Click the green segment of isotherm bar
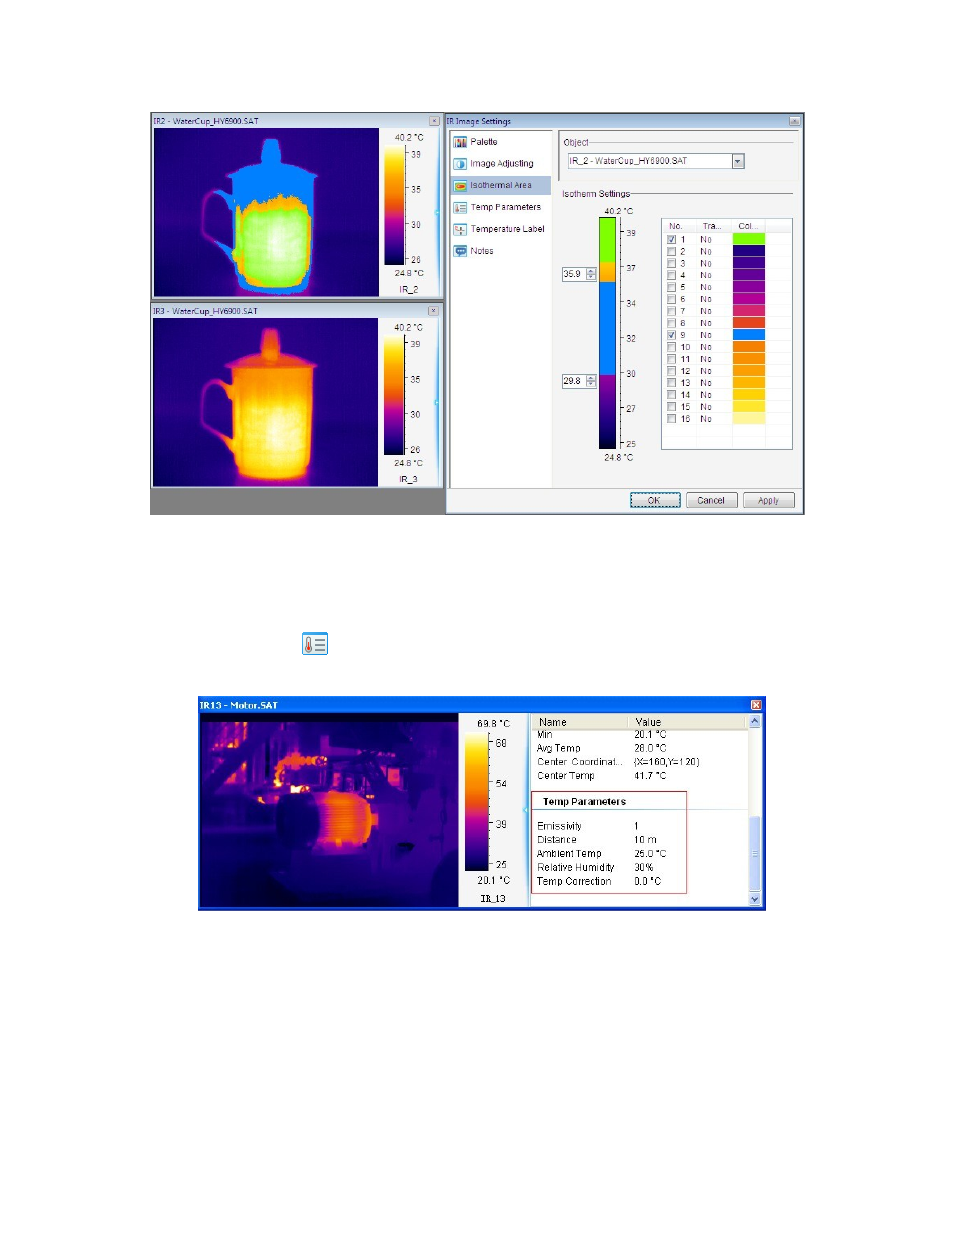This screenshot has height=1235, width=954. pos(607,241)
